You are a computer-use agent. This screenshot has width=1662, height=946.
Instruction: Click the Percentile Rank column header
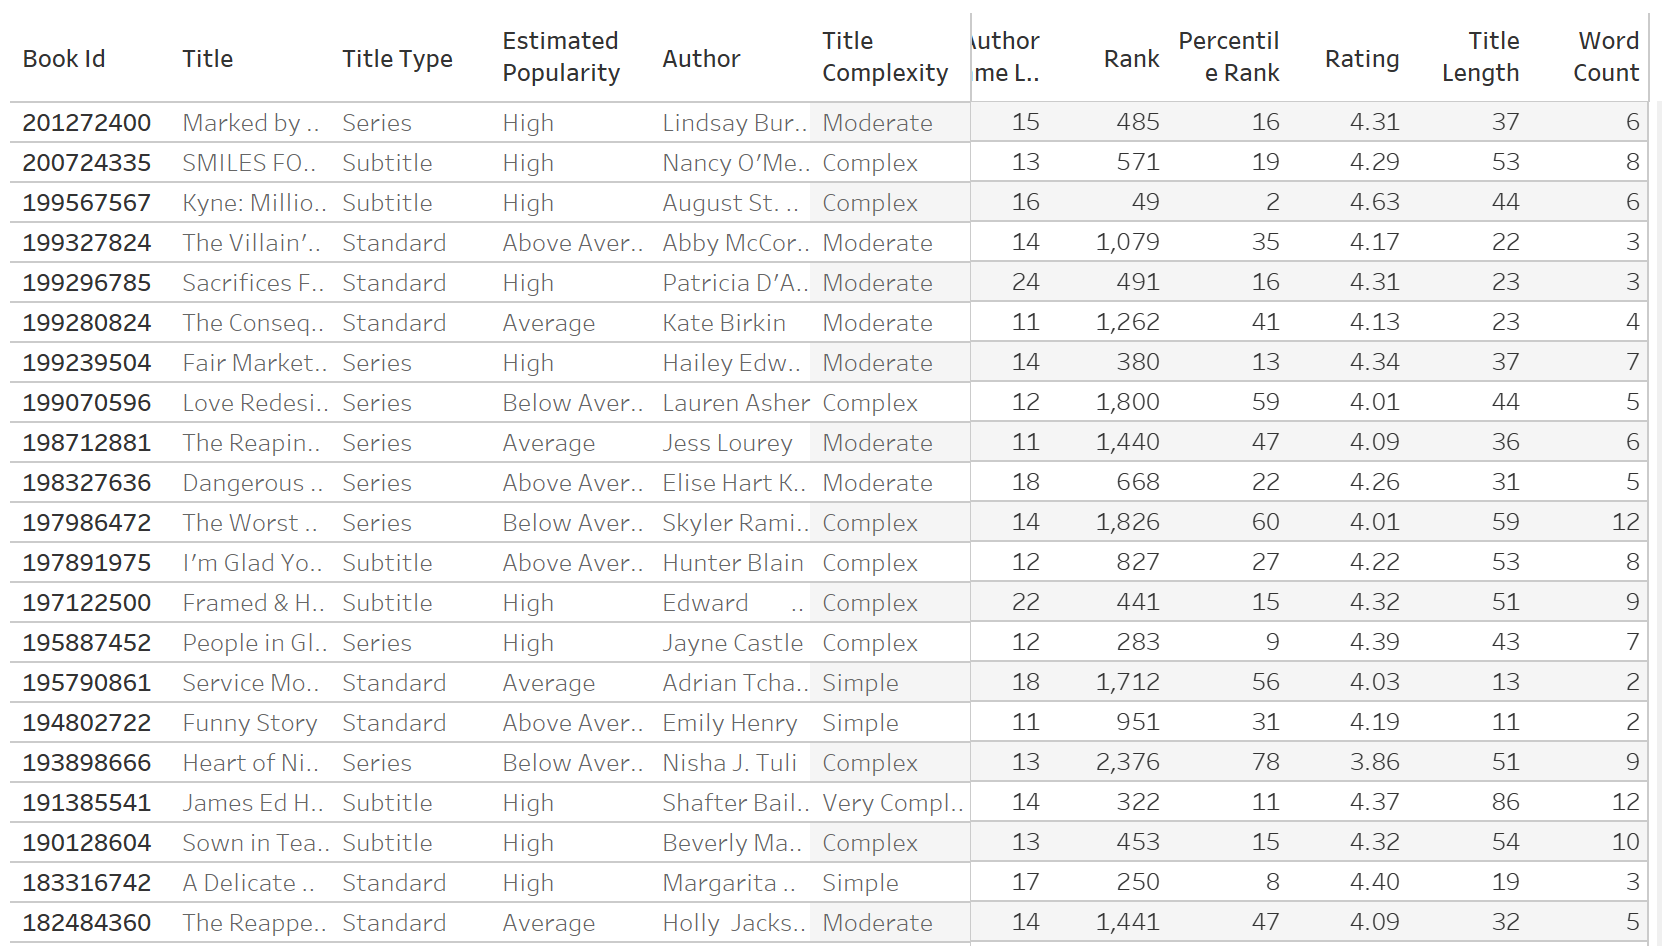click(x=1228, y=57)
